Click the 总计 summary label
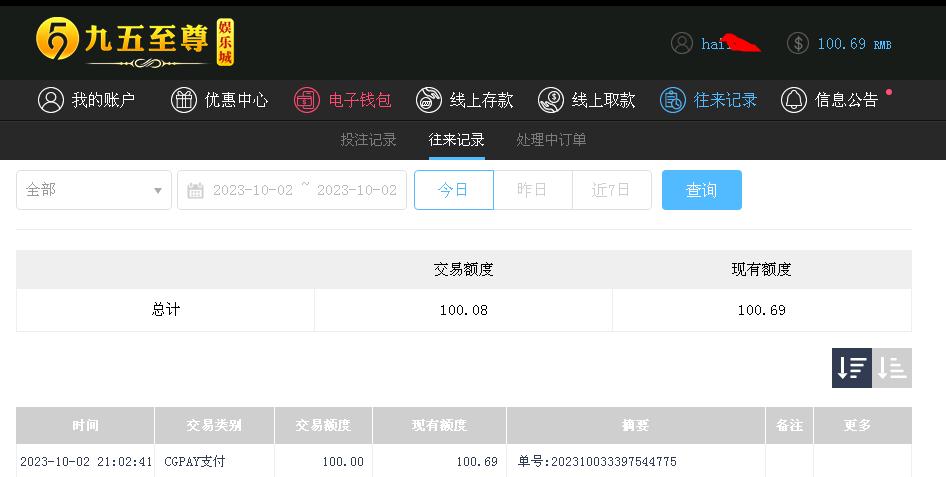This screenshot has height=477, width=946. pyautogui.click(x=165, y=310)
